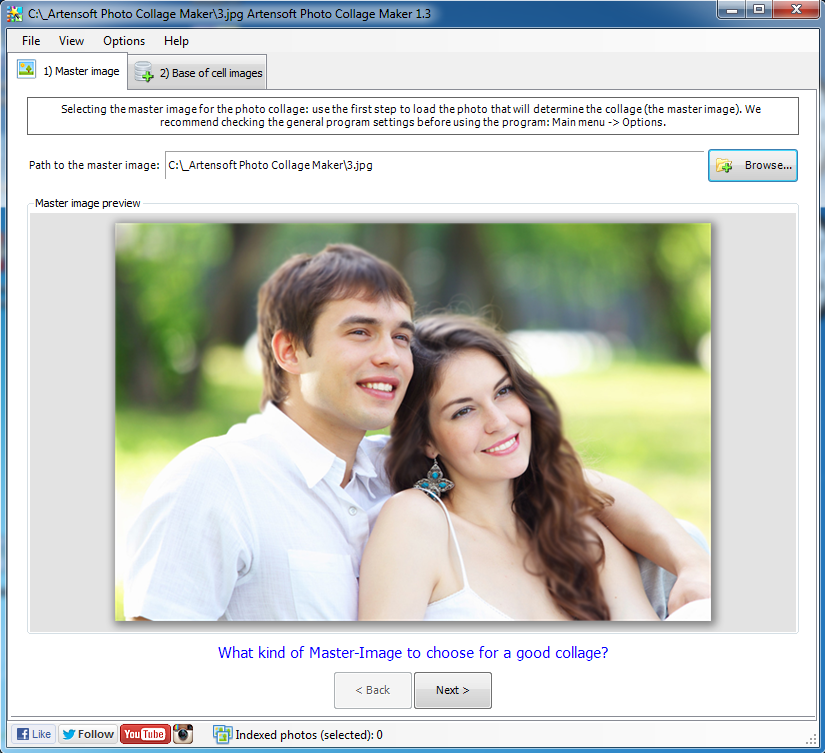Click the Master image tab picture icon
Image resolution: width=825 pixels, height=753 pixels.
[x=26, y=69]
